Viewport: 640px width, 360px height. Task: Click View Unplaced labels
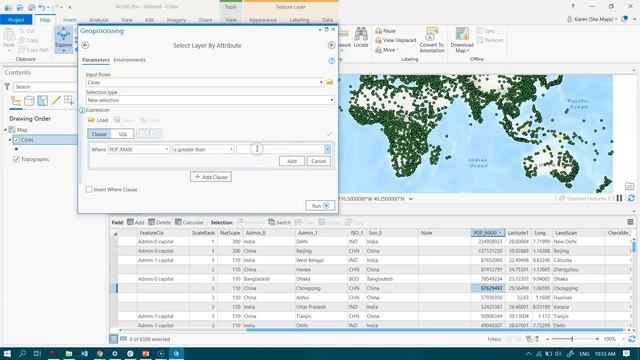[x=395, y=40]
